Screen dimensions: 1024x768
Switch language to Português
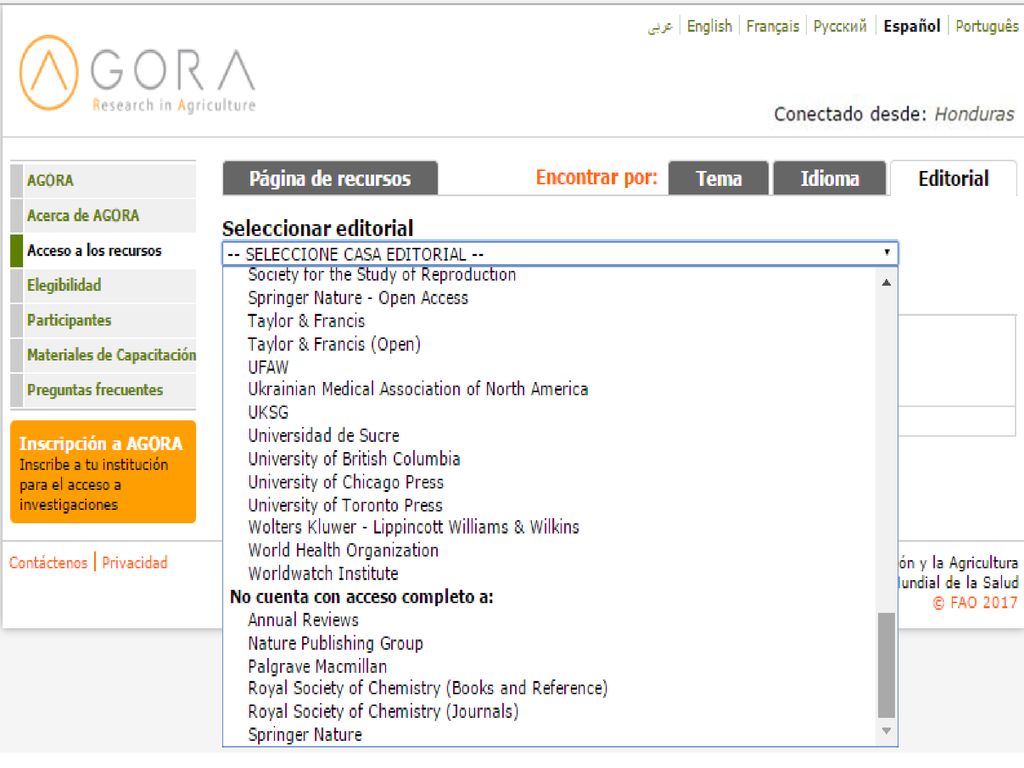[987, 26]
